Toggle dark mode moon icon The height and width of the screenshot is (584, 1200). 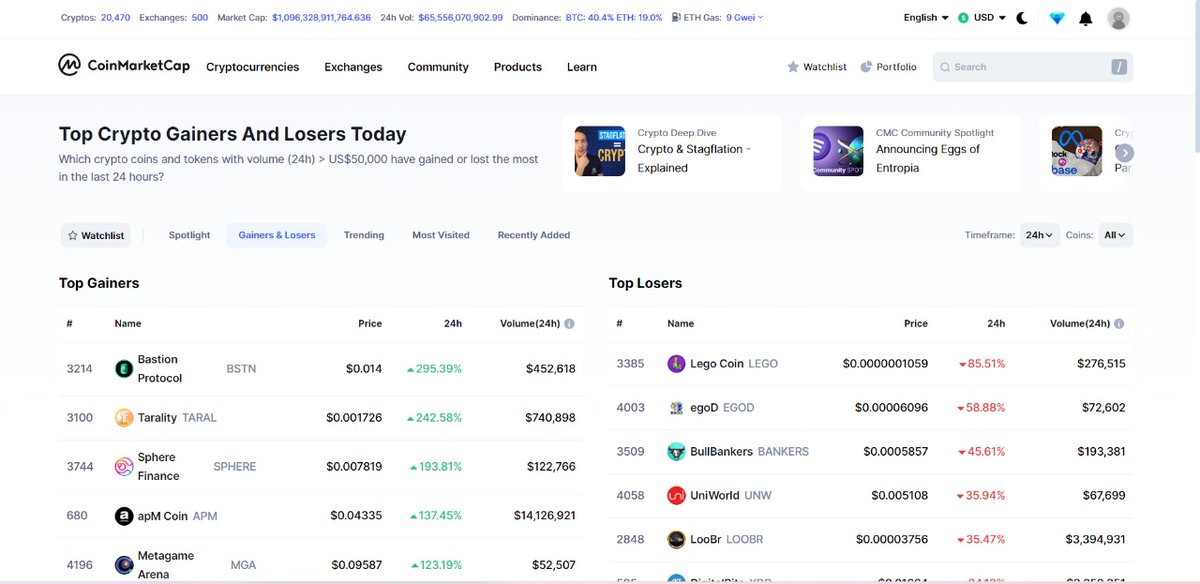(x=1022, y=18)
